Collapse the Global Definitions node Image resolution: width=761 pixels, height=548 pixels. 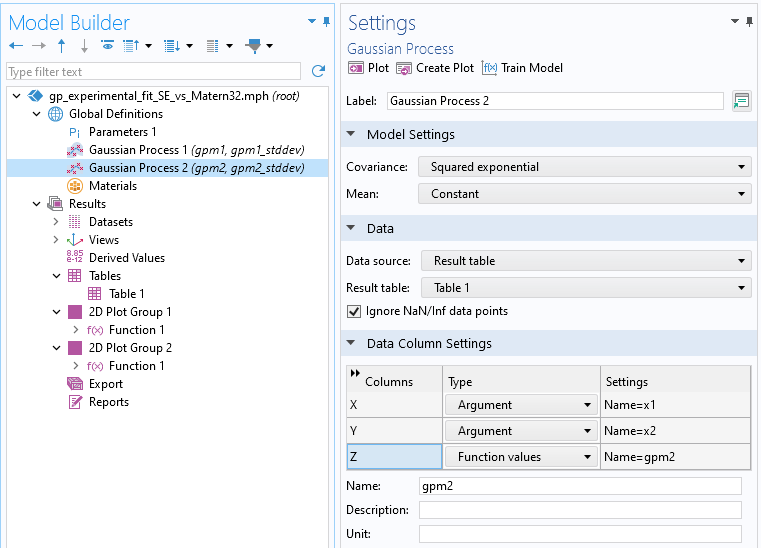click(37, 114)
